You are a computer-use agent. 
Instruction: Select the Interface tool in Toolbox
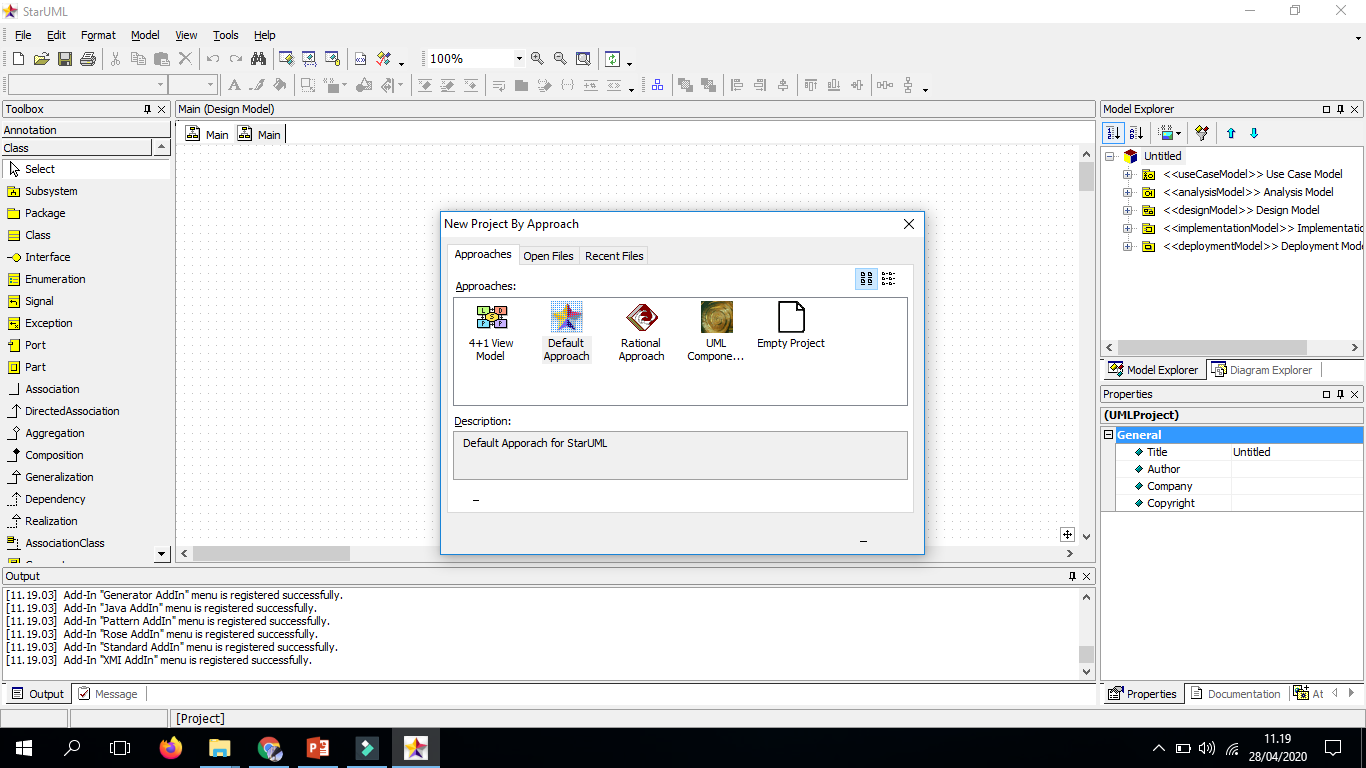coord(87,257)
